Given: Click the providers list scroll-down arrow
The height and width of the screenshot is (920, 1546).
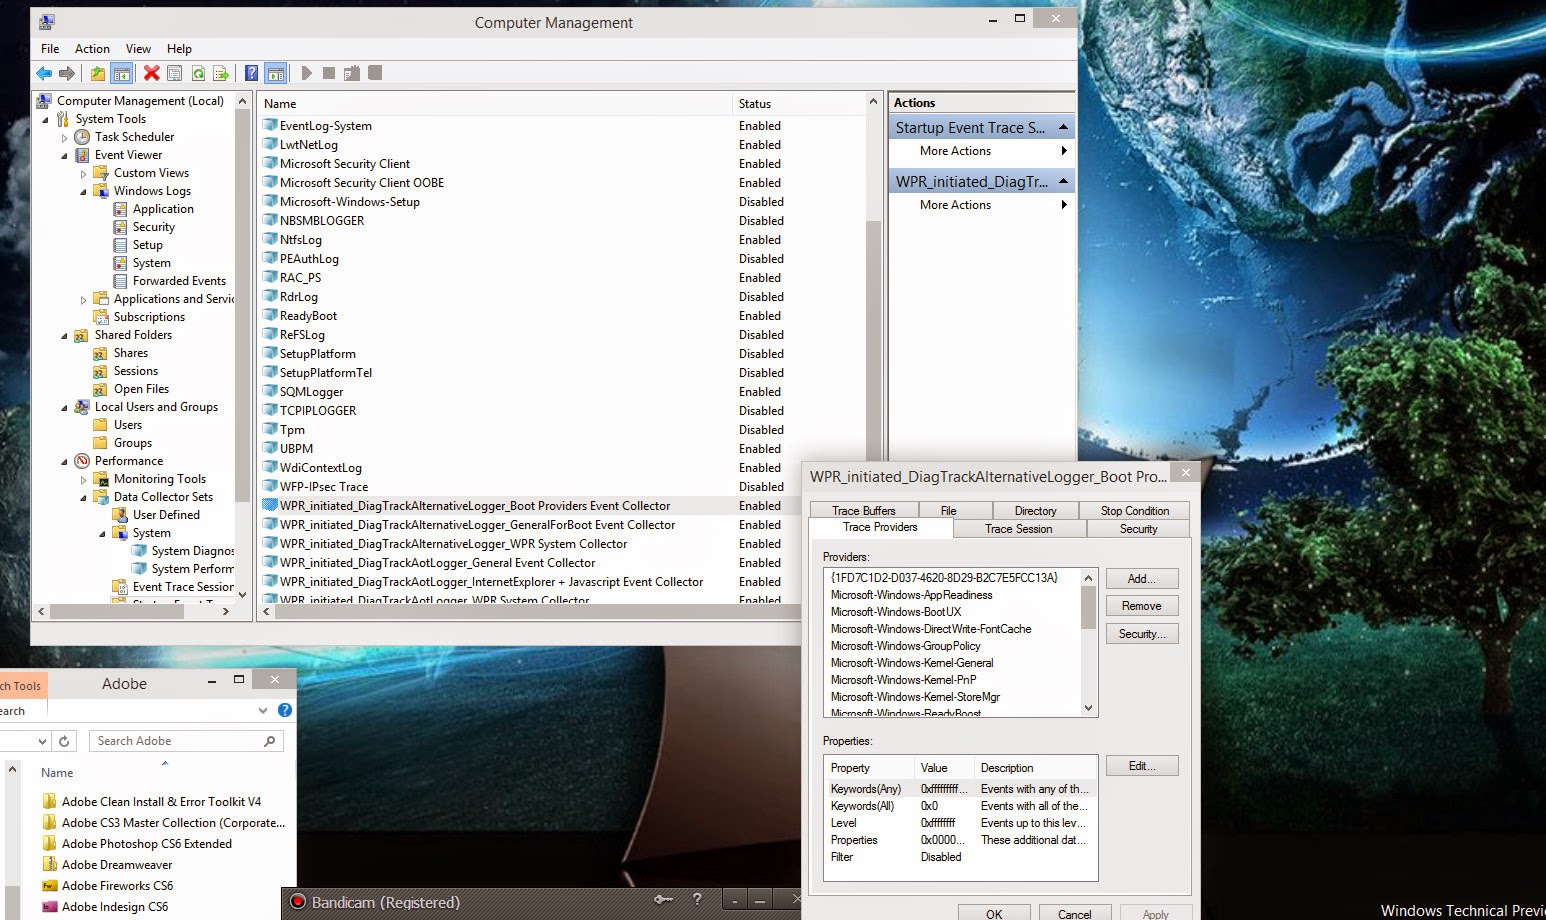Looking at the screenshot, I should (1089, 708).
